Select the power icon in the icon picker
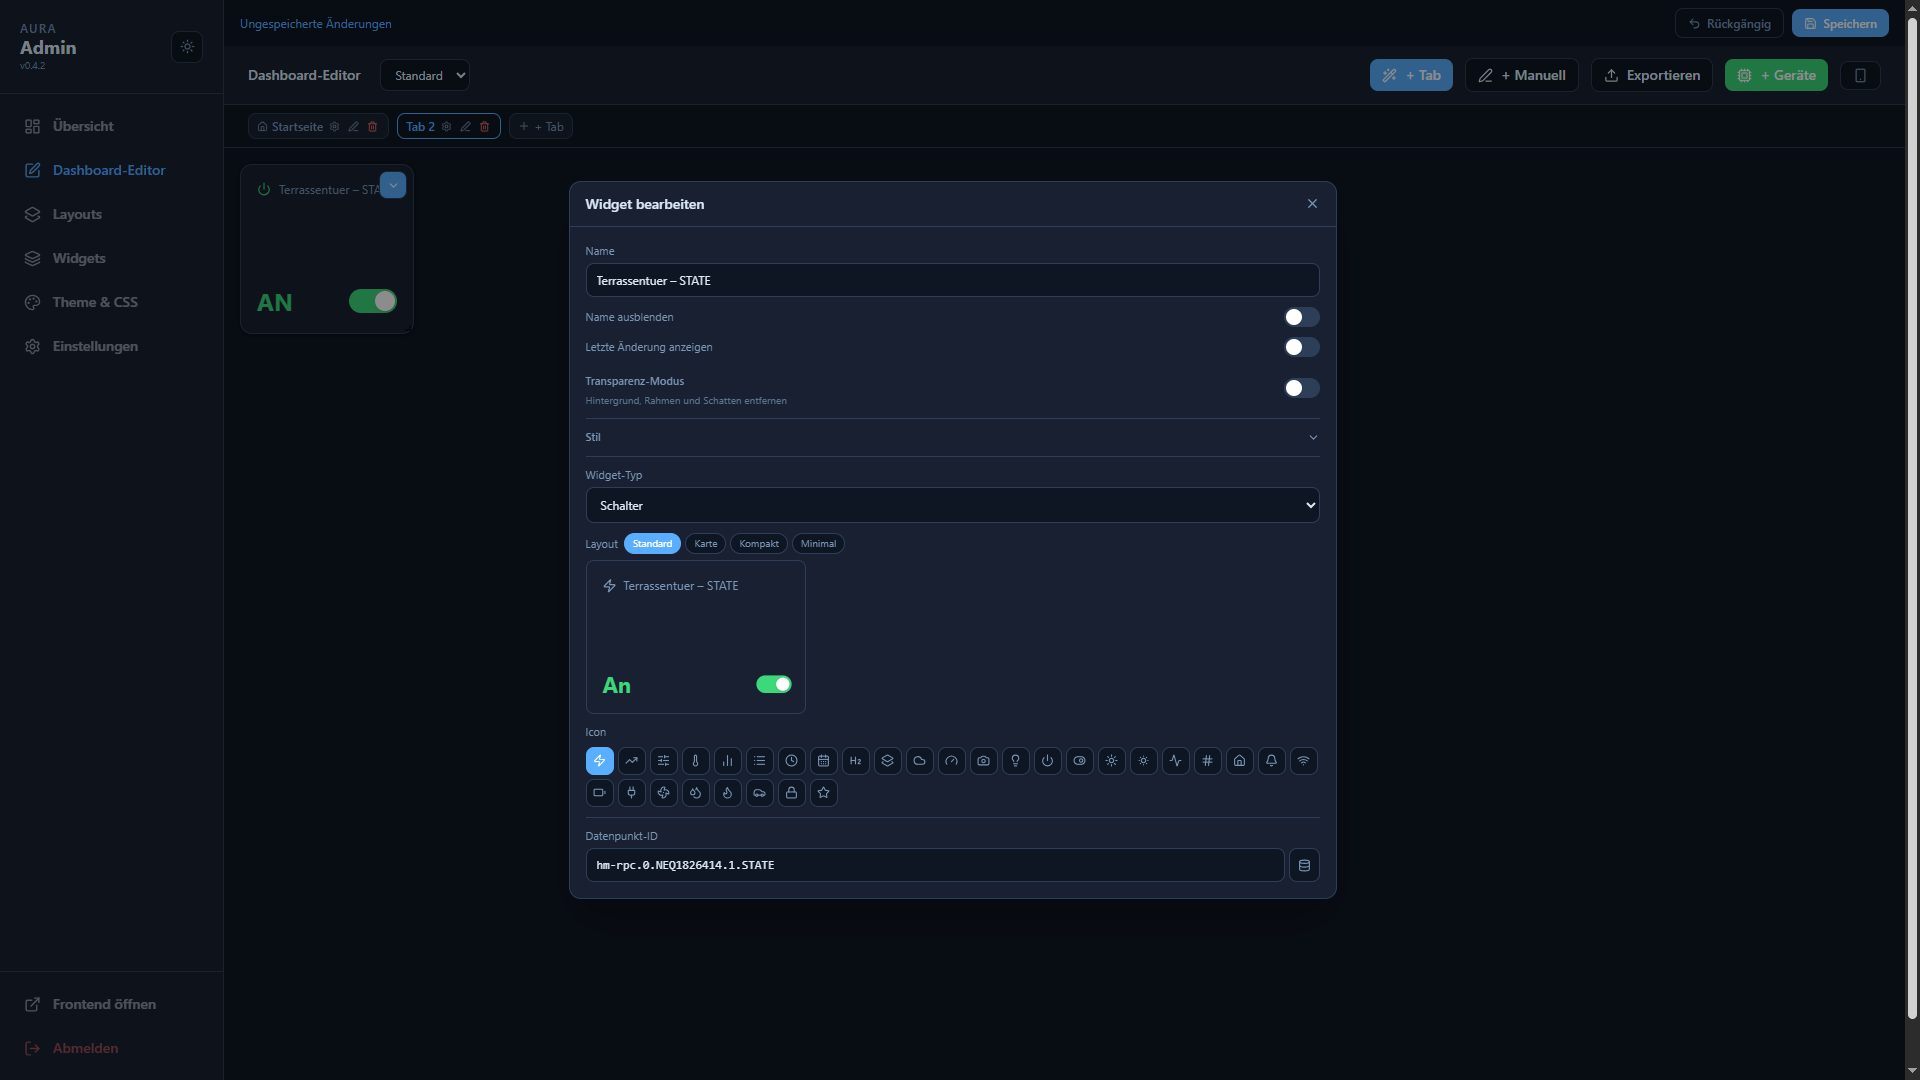The height and width of the screenshot is (1080, 1920). [1047, 761]
